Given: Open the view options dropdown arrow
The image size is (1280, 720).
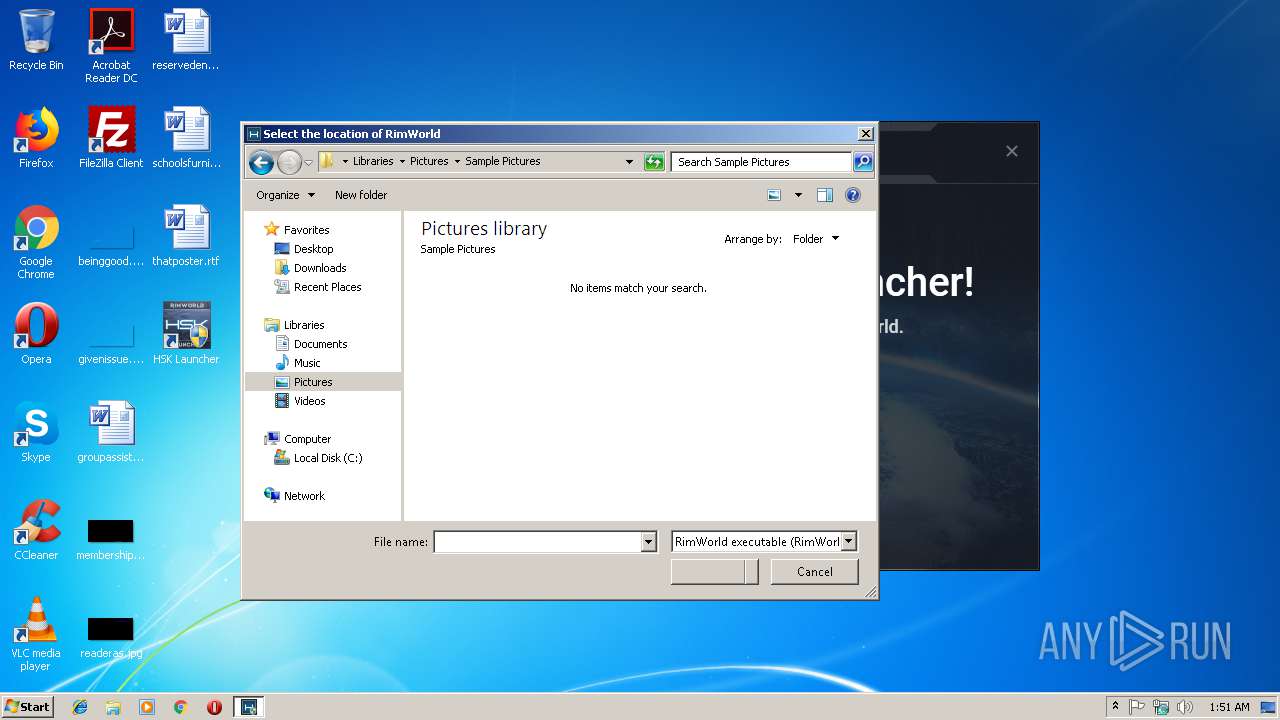Looking at the screenshot, I should (x=798, y=195).
